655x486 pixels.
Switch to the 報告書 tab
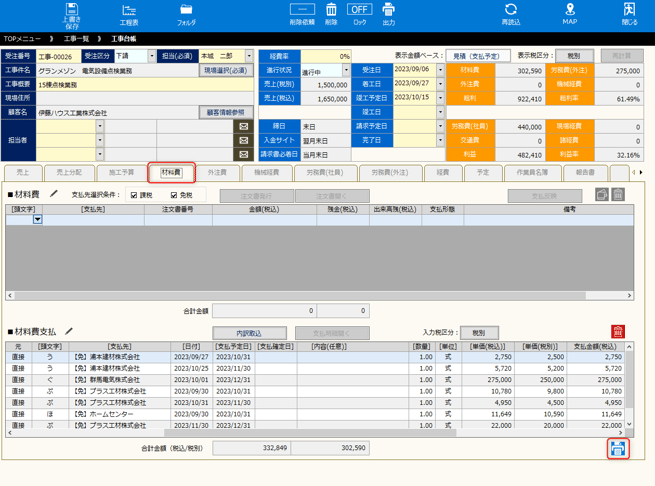point(585,173)
